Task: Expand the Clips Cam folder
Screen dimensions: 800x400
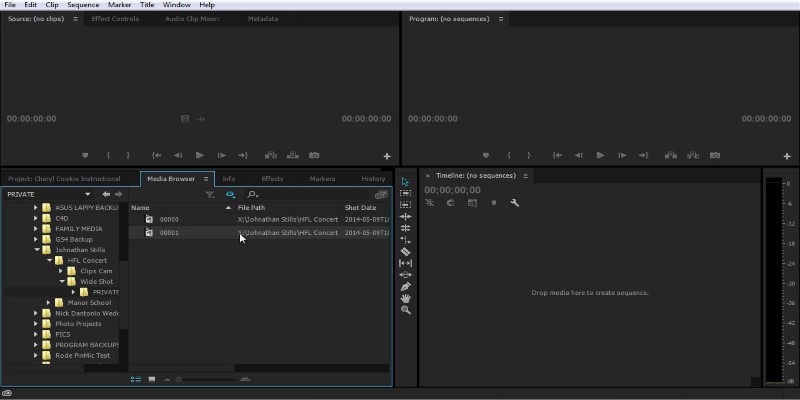Action: (x=61, y=271)
